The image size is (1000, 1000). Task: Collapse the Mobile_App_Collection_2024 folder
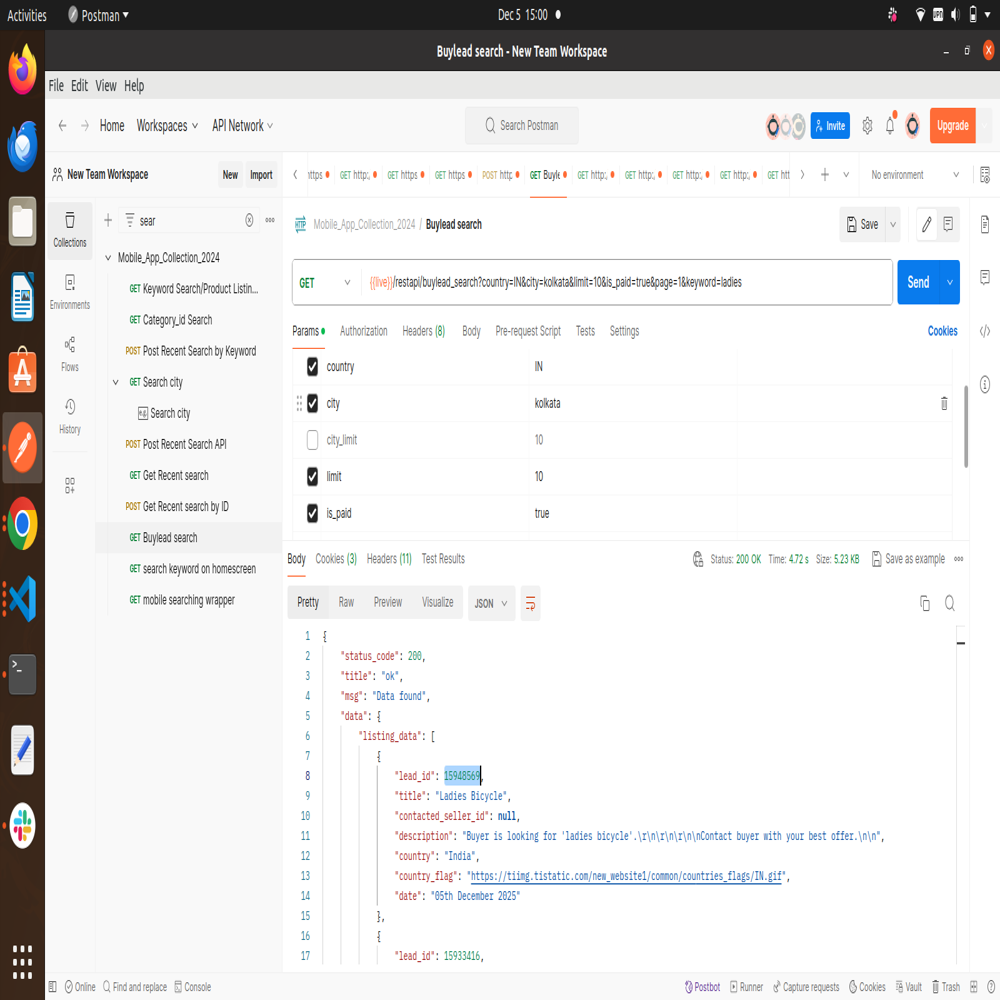[x=108, y=258]
